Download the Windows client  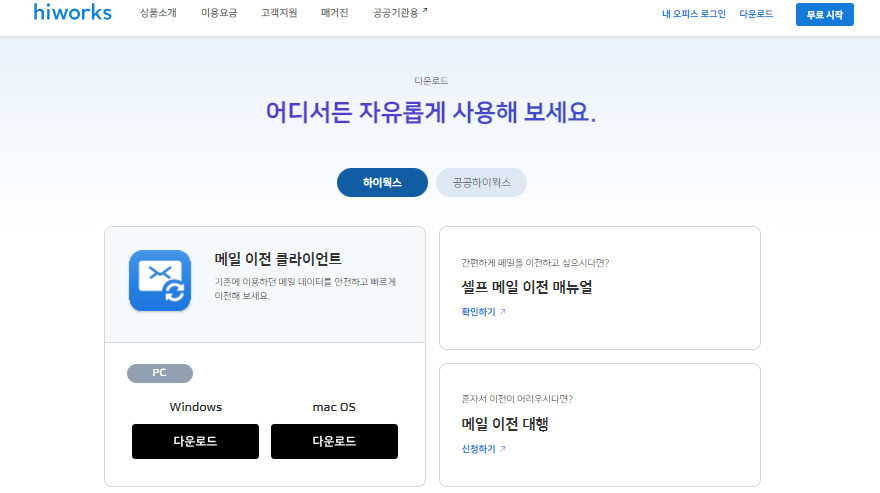pyautogui.click(x=195, y=441)
